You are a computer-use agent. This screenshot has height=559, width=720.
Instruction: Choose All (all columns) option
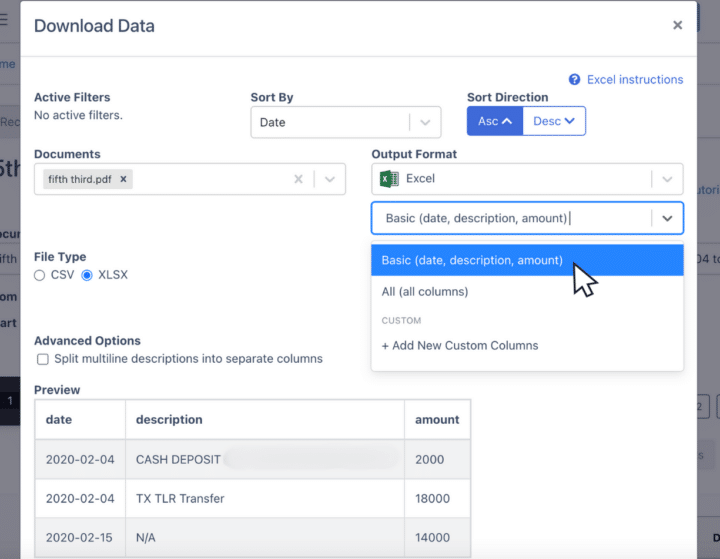[425, 292]
